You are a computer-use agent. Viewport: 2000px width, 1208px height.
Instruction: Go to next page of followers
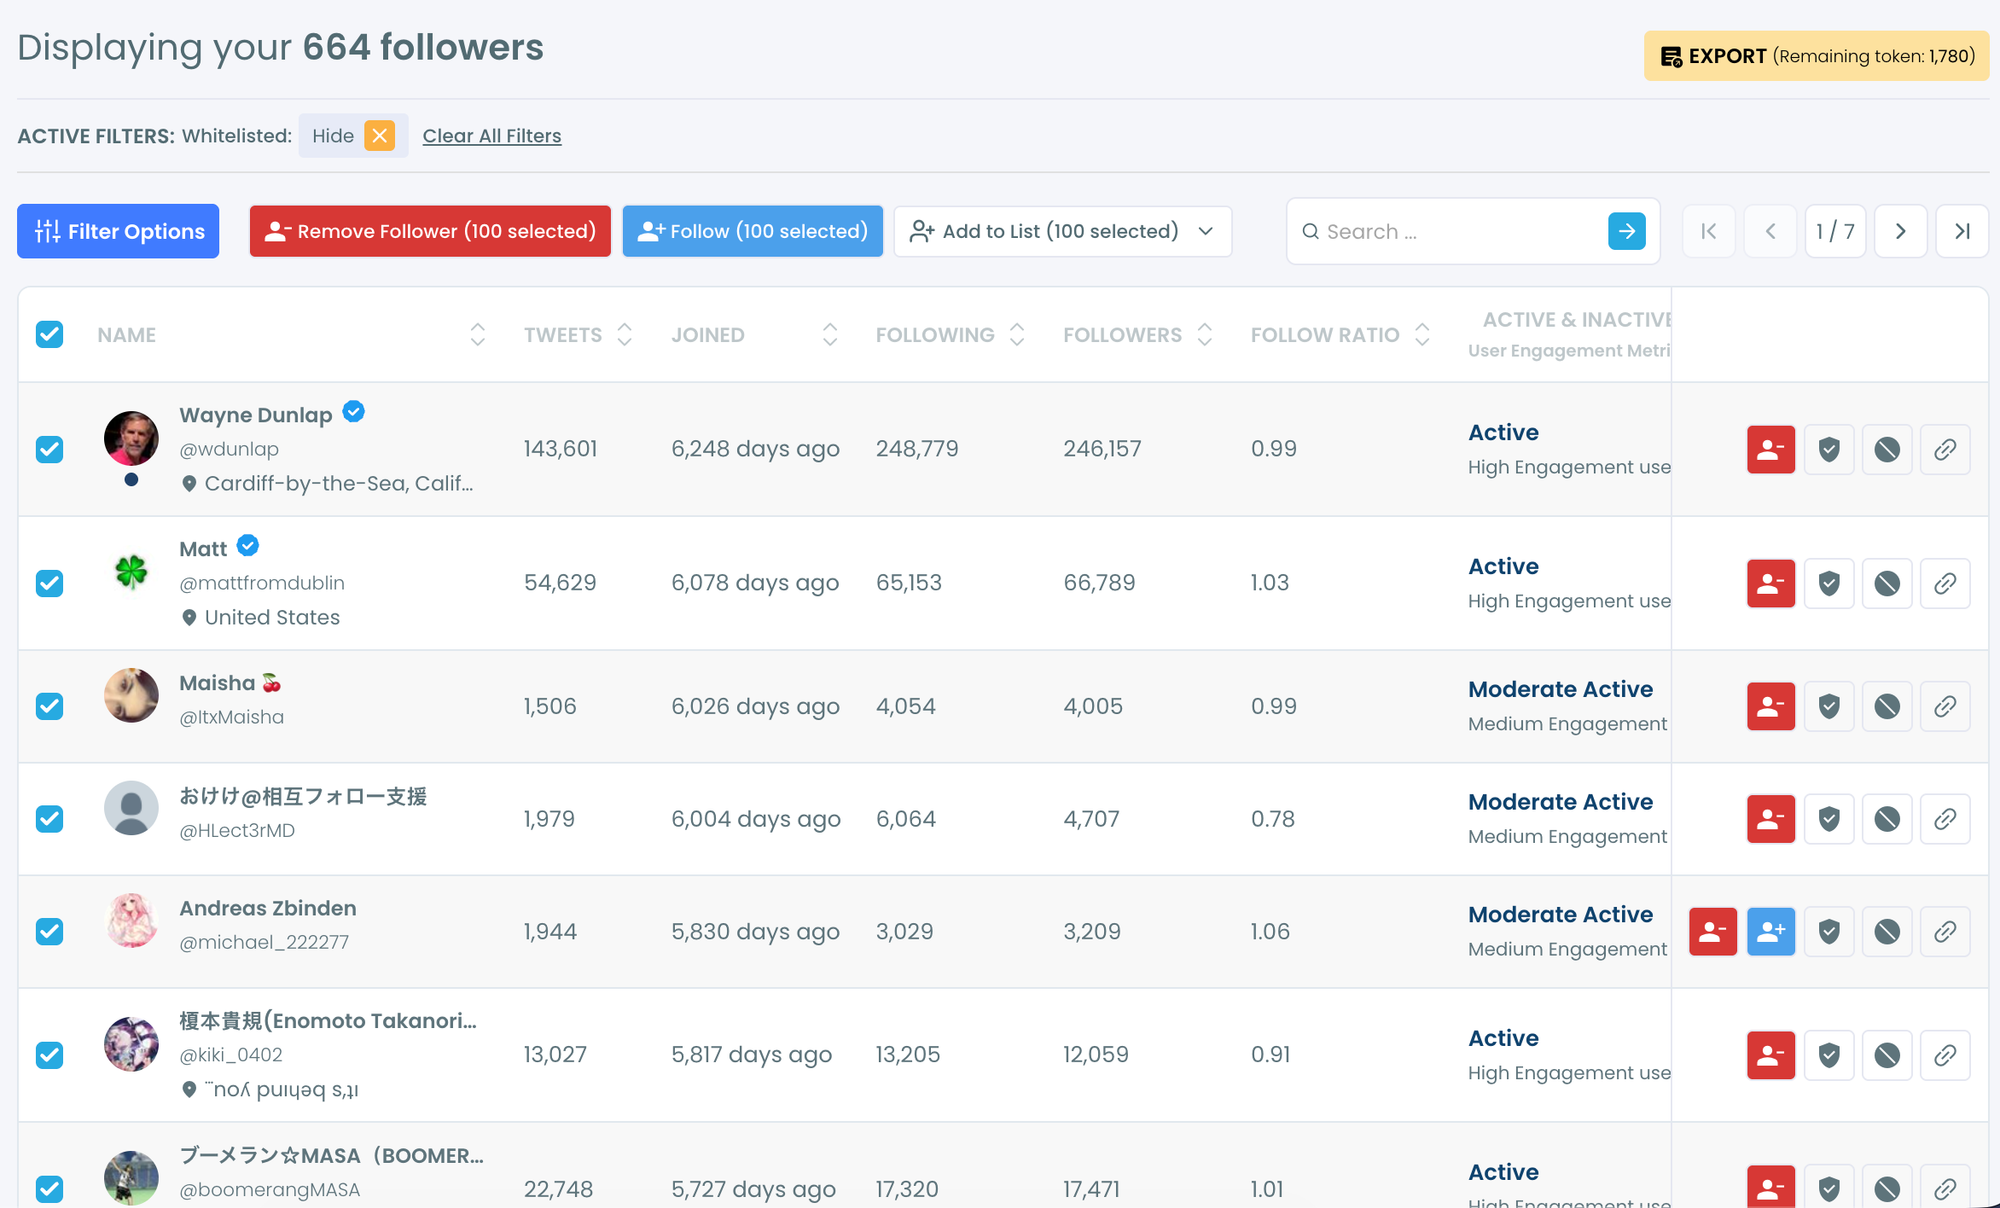coord(1900,231)
